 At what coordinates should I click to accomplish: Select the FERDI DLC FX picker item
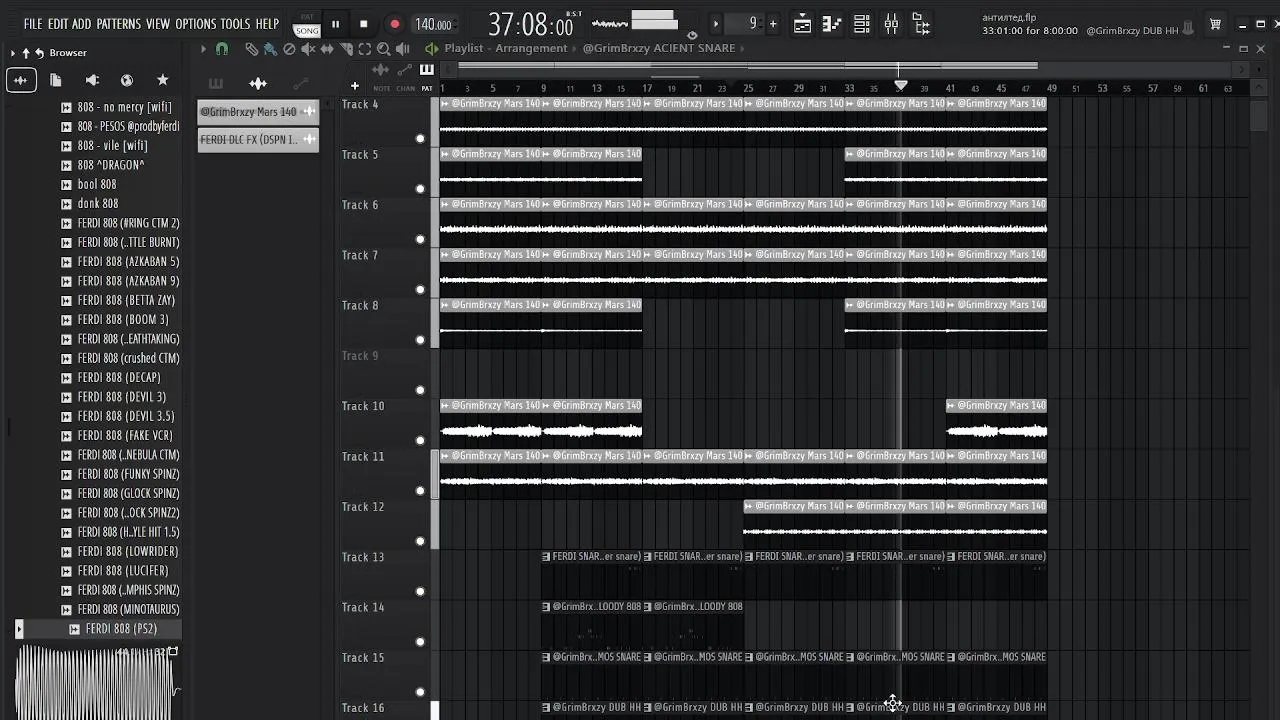pyautogui.click(x=258, y=140)
